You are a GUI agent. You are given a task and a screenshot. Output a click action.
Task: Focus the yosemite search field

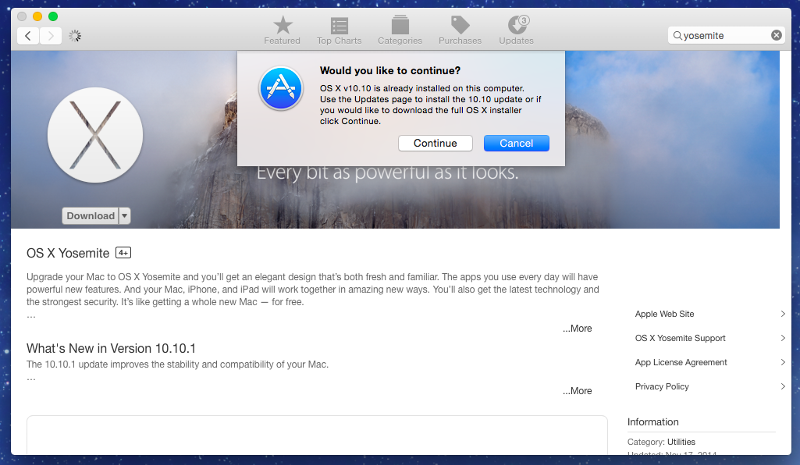(726, 35)
